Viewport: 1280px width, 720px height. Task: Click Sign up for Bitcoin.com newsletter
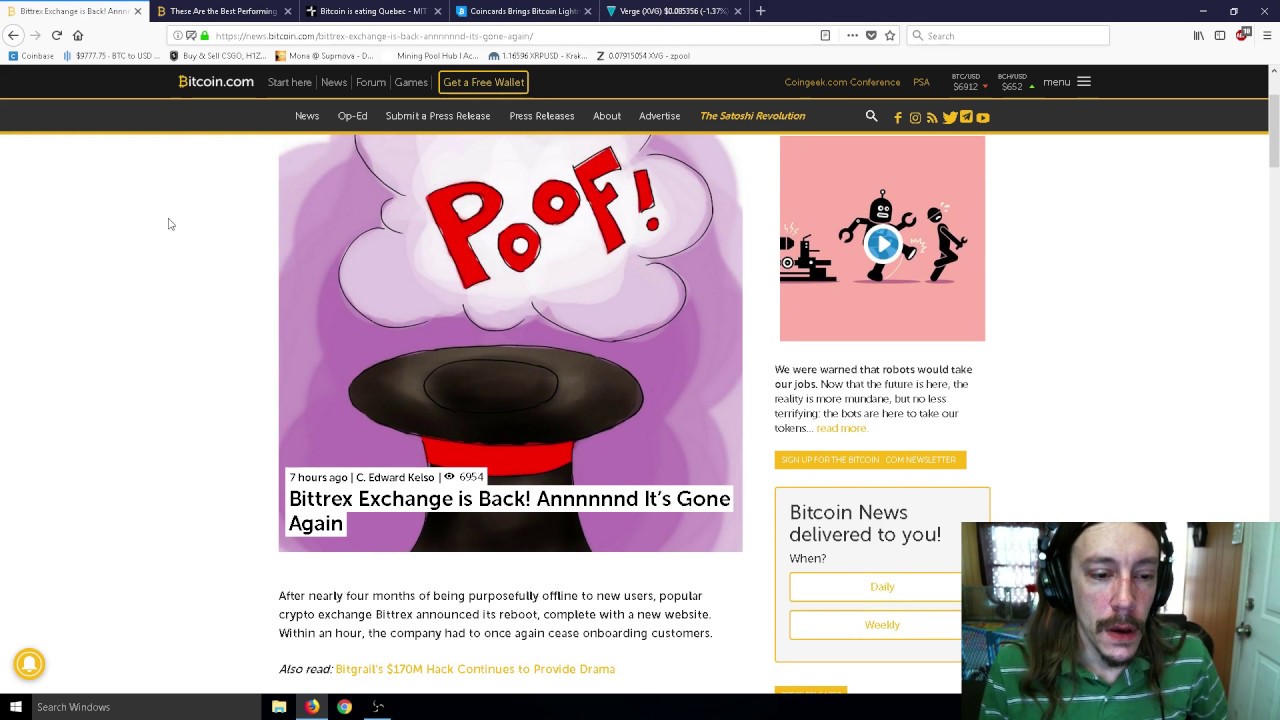click(870, 460)
